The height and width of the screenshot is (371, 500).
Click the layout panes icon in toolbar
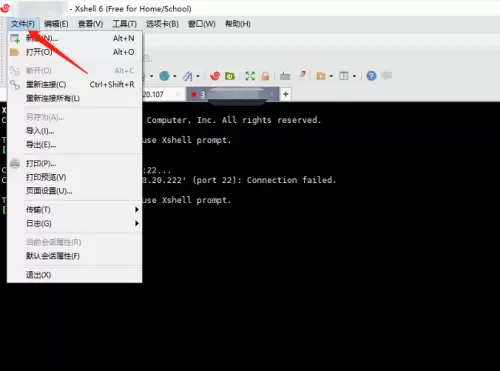point(344,76)
